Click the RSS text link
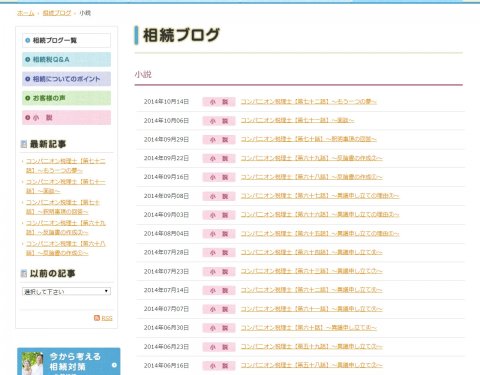Screen dimensions: 480x375 click(107, 318)
